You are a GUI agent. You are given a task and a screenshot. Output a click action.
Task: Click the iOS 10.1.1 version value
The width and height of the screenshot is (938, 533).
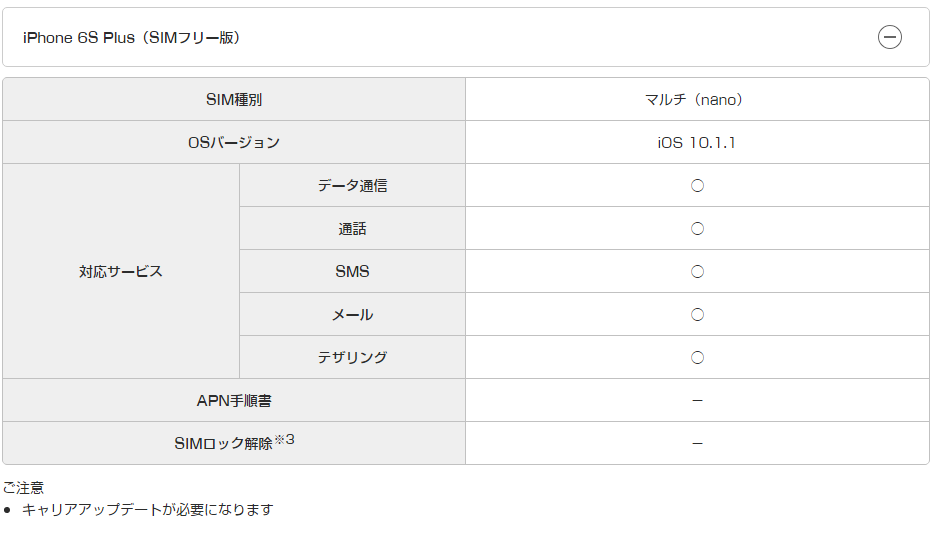pyautogui.click(x=697, y=142)
